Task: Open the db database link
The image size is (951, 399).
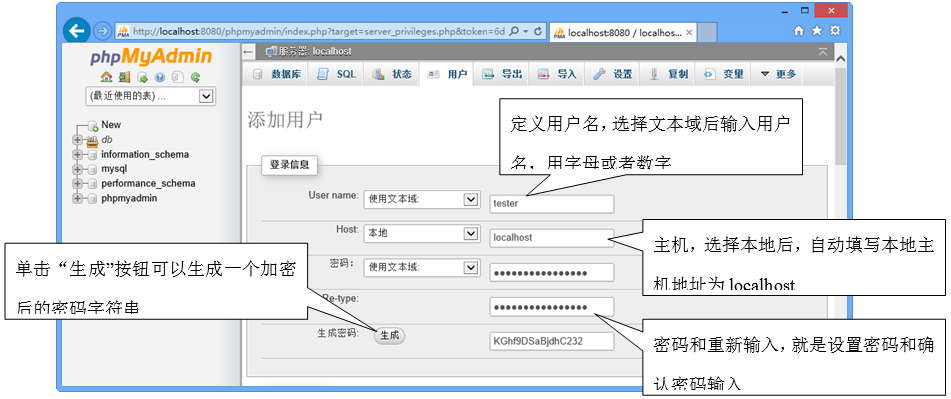Action: (107, 140)
